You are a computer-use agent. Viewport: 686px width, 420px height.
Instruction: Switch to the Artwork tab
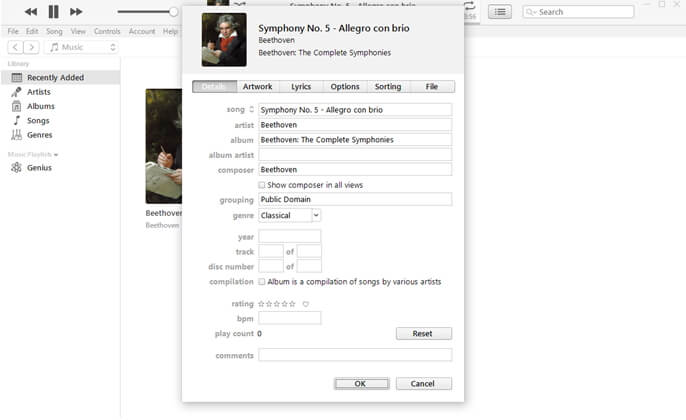click(x=258, y=87)
